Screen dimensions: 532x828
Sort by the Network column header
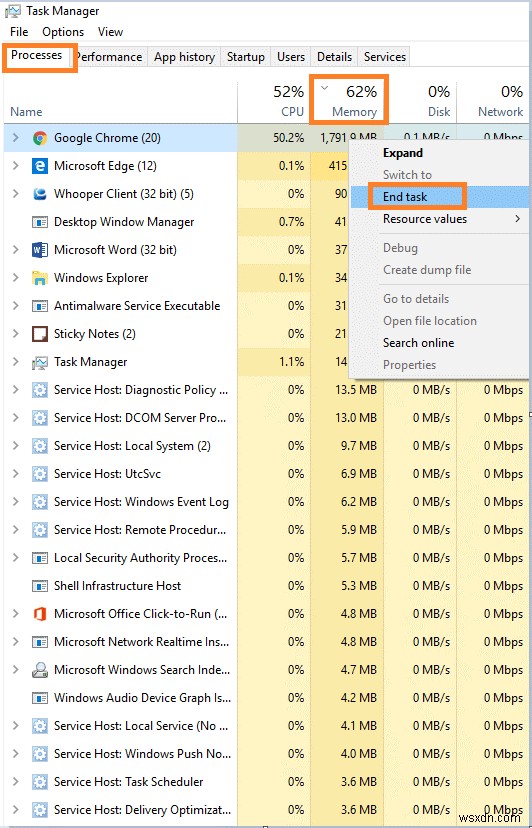click(493, 102)
